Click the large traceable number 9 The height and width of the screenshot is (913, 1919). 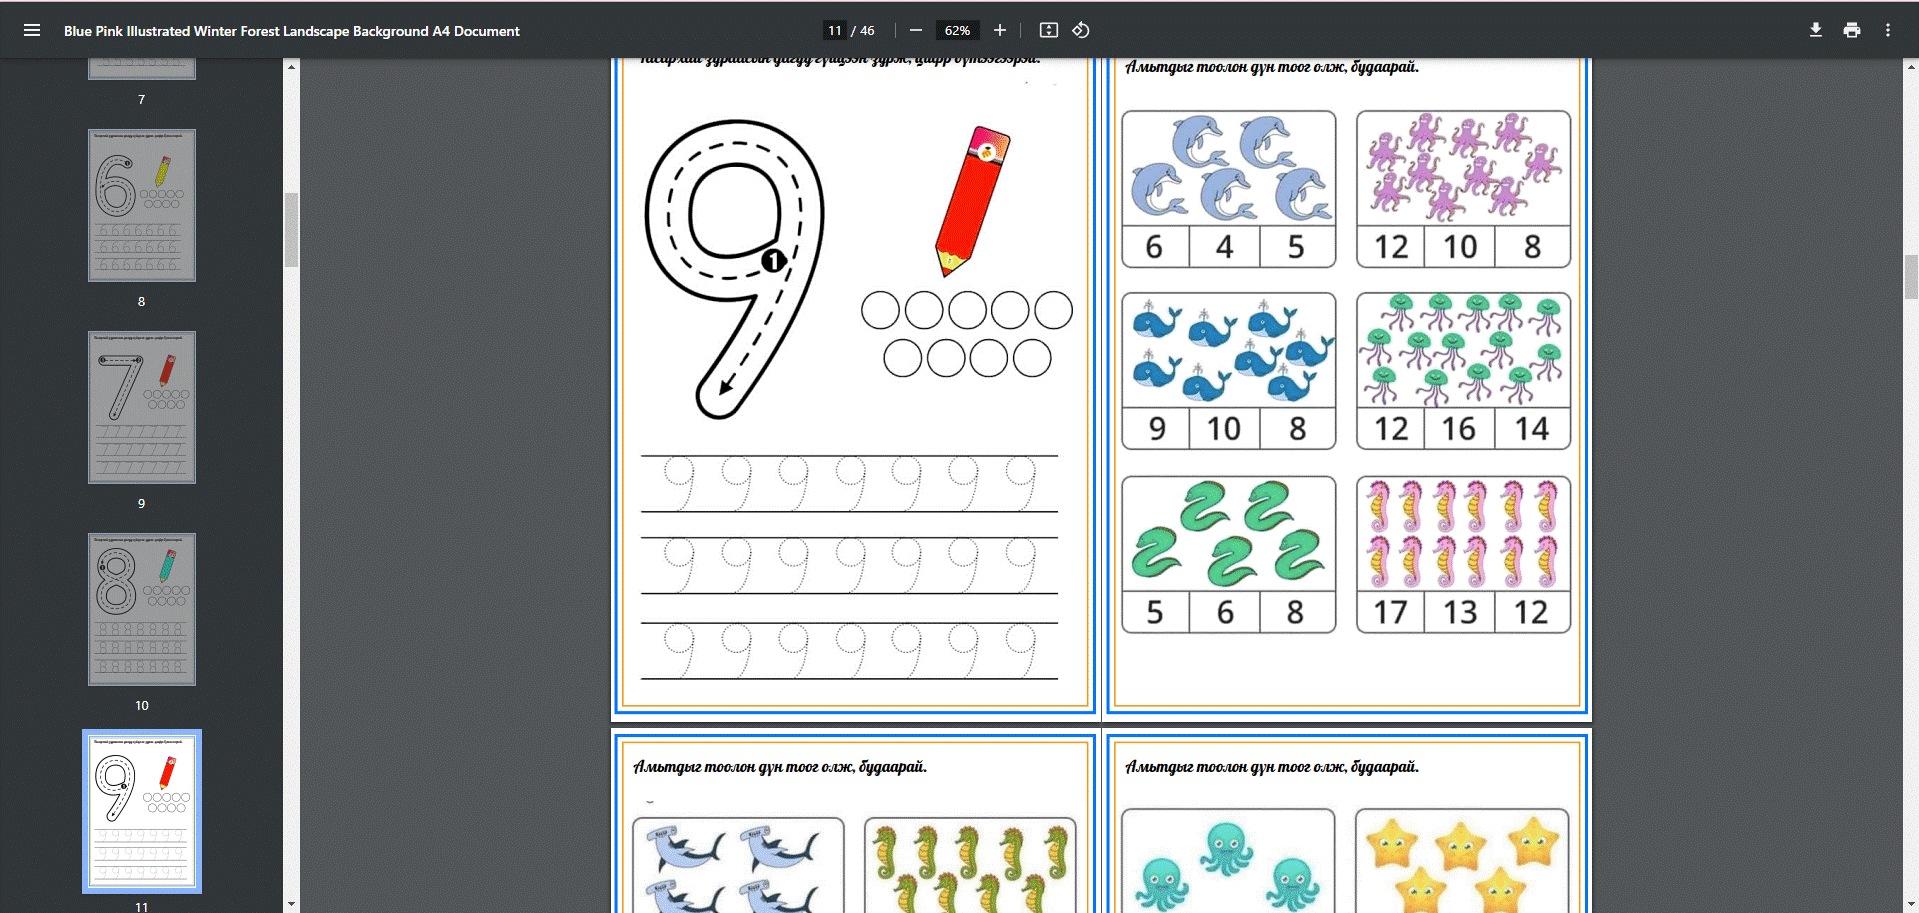tap(735, 268)
